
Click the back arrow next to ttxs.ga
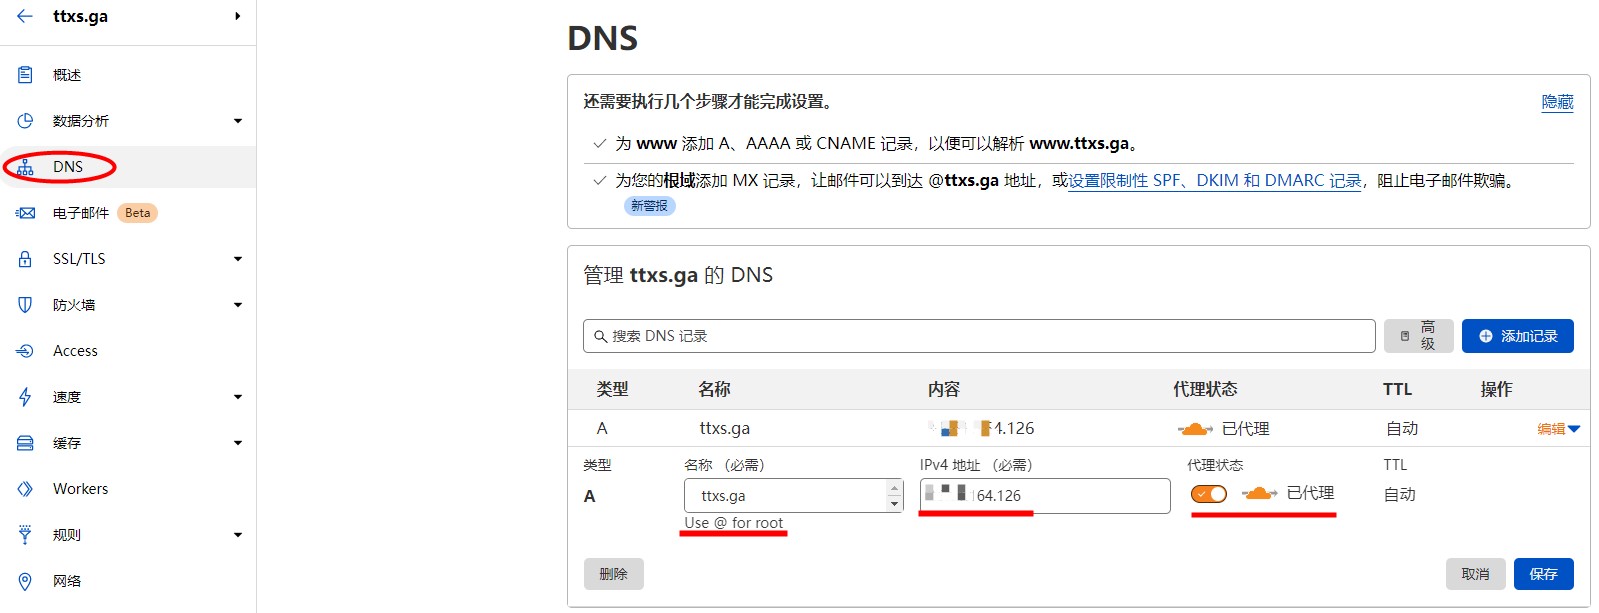click(25, 16)
